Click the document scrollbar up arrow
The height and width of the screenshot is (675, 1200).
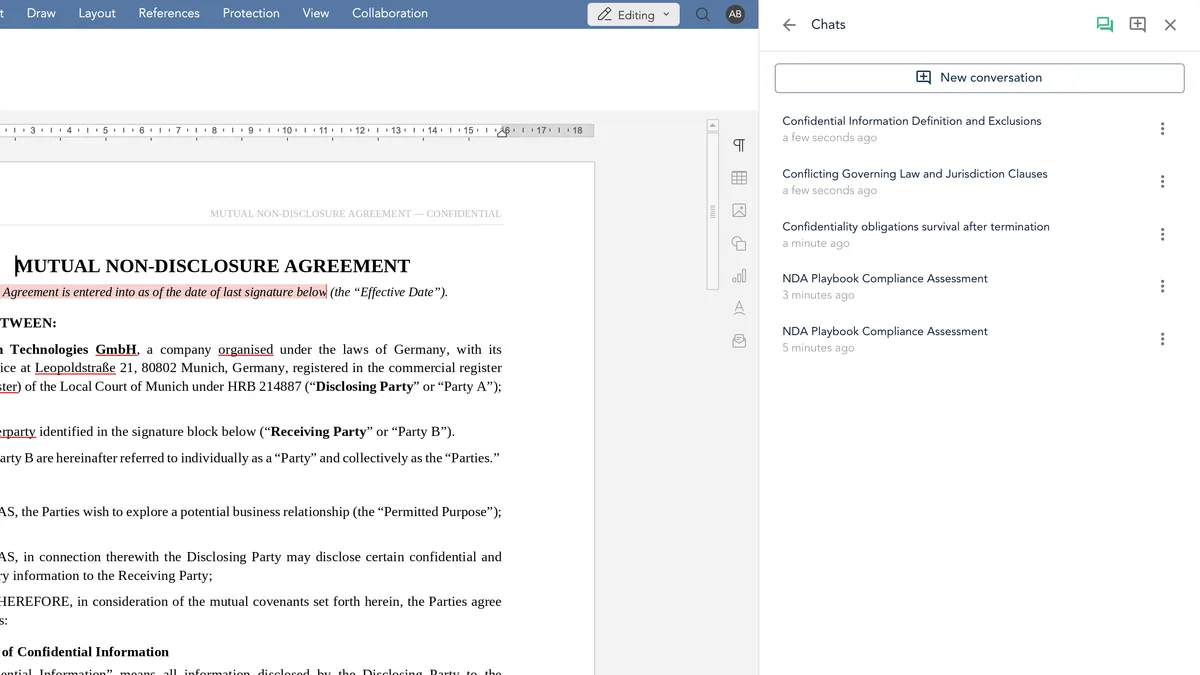click(712, 126)
